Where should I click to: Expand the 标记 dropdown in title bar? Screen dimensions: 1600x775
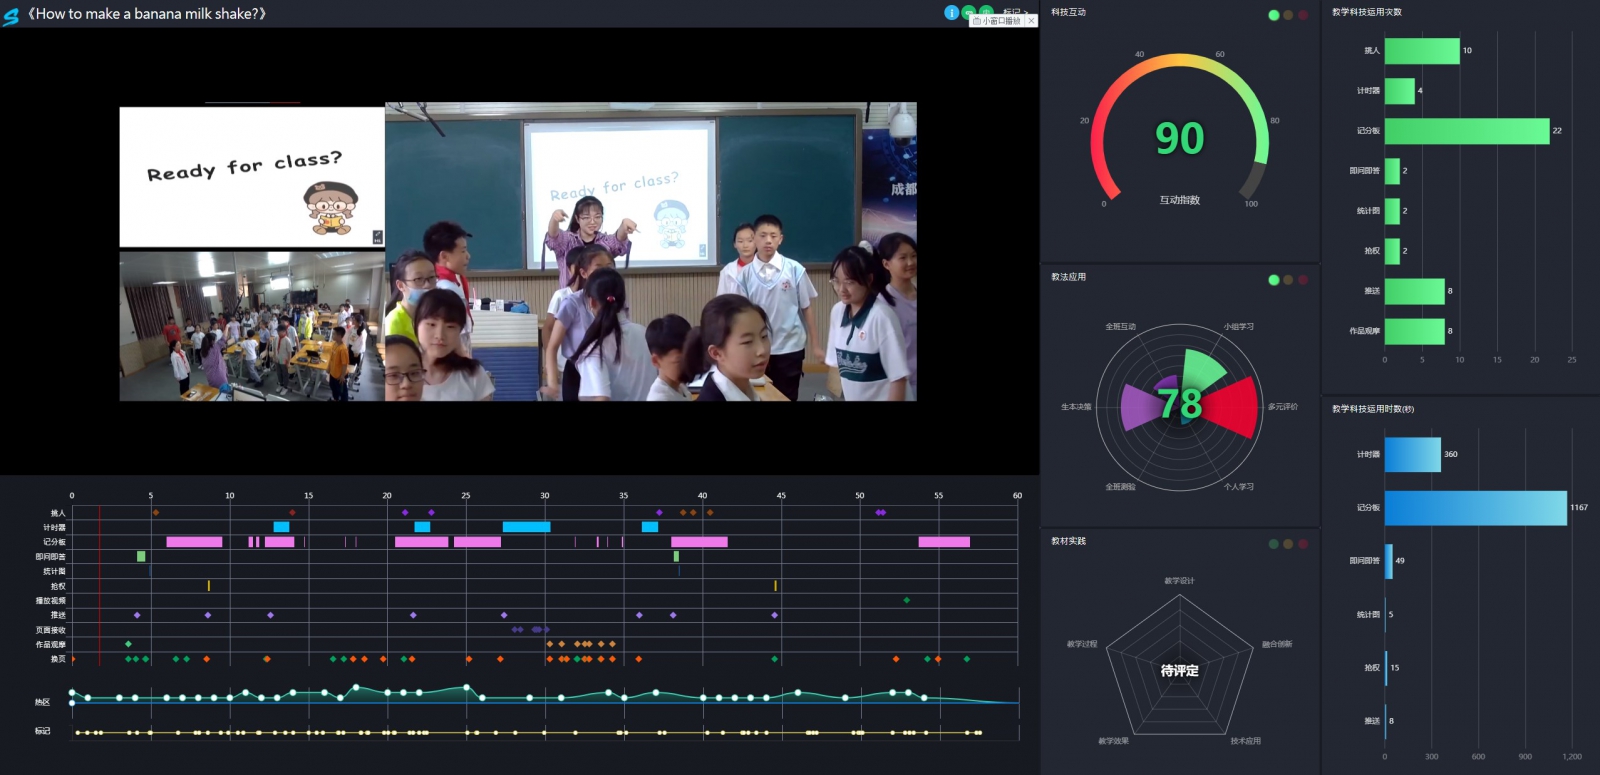pos(1014,11)
